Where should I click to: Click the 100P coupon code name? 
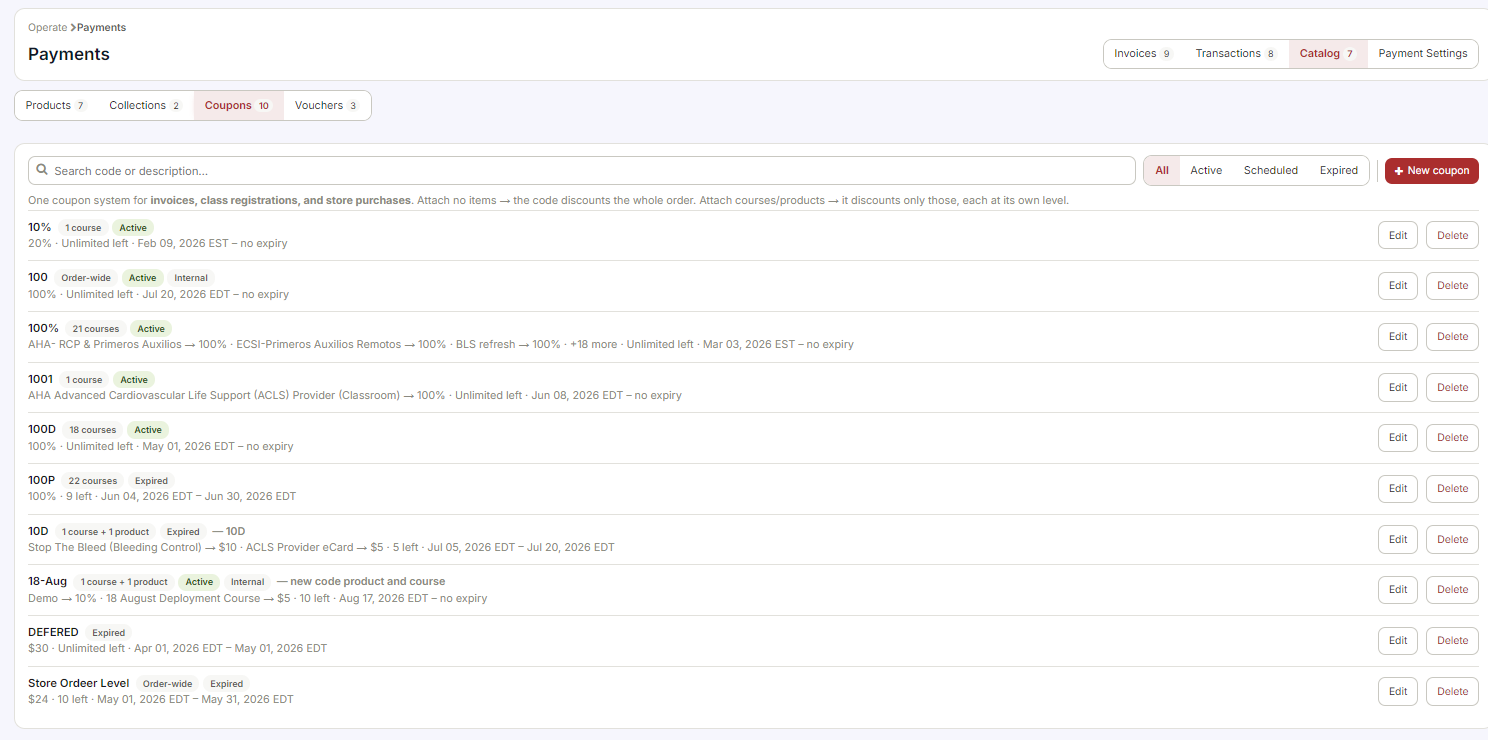42,480
